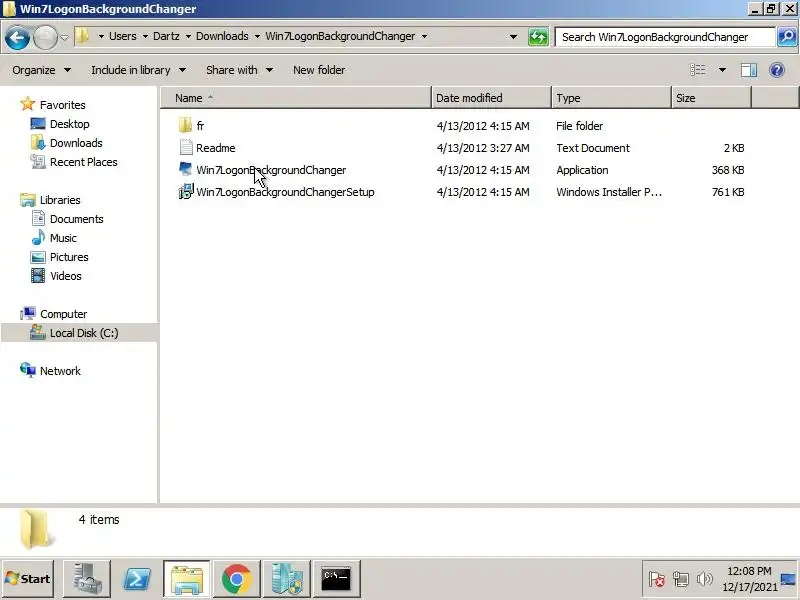Click the Windows Explorer taskbar icon
800x600 pixels.
coord(187,579)
